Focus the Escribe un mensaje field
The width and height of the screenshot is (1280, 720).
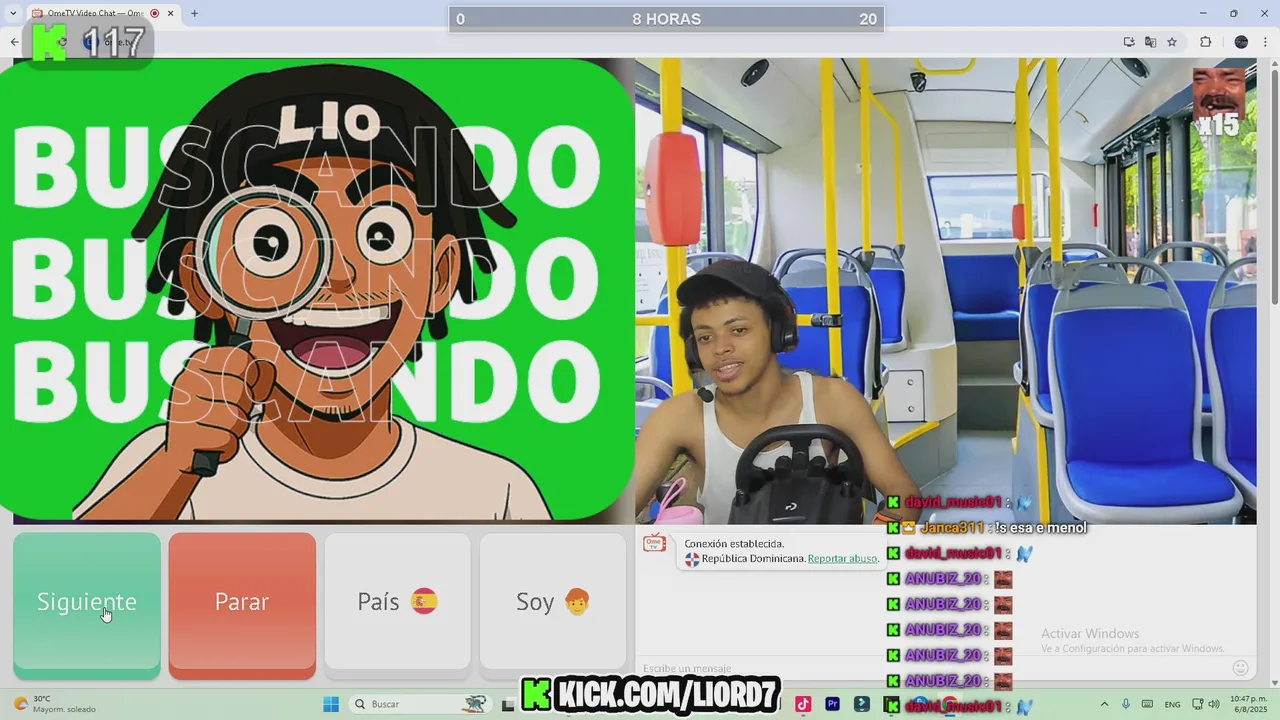point(930,668)
